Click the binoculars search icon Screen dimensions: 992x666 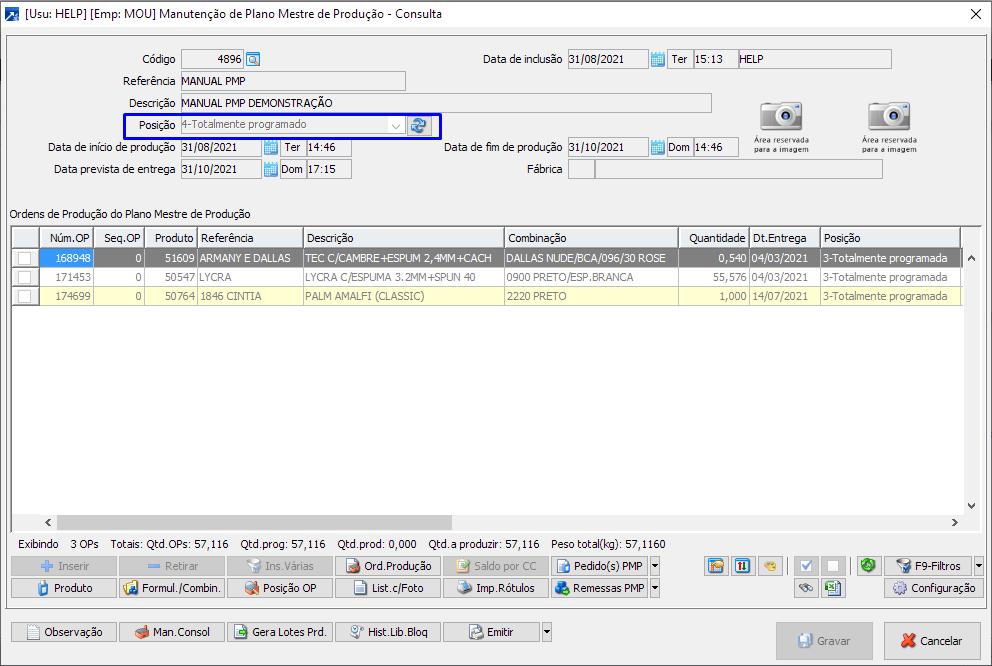806,588
